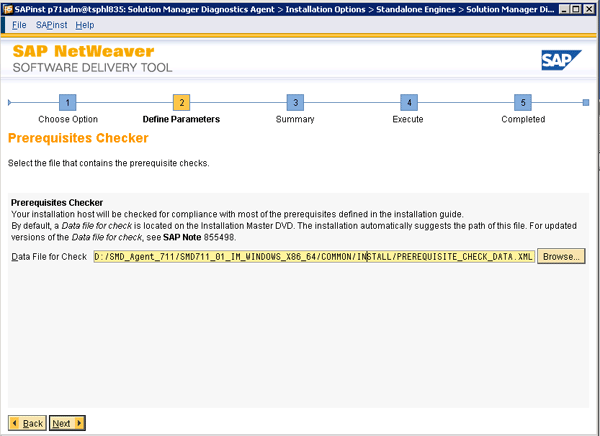Maximize the SAPinst window
Viewport: 600px width, 436px height.
point(576,9)
